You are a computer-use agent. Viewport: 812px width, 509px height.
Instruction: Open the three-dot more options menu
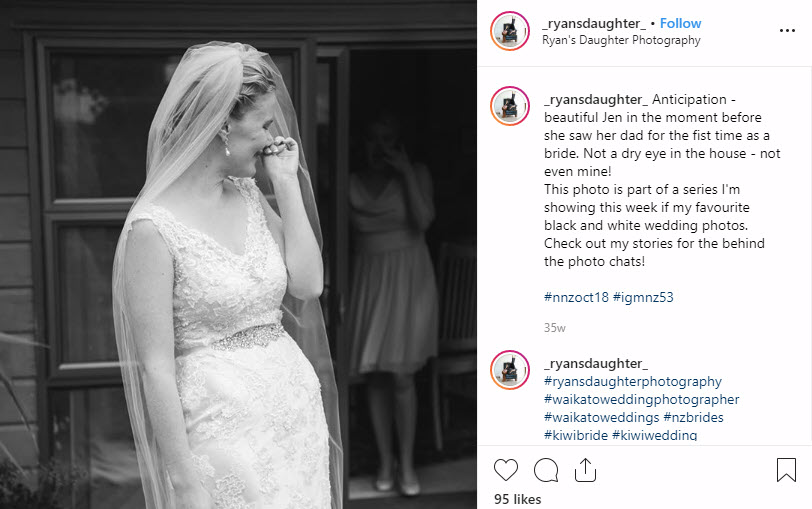click(x=787, y=31)
